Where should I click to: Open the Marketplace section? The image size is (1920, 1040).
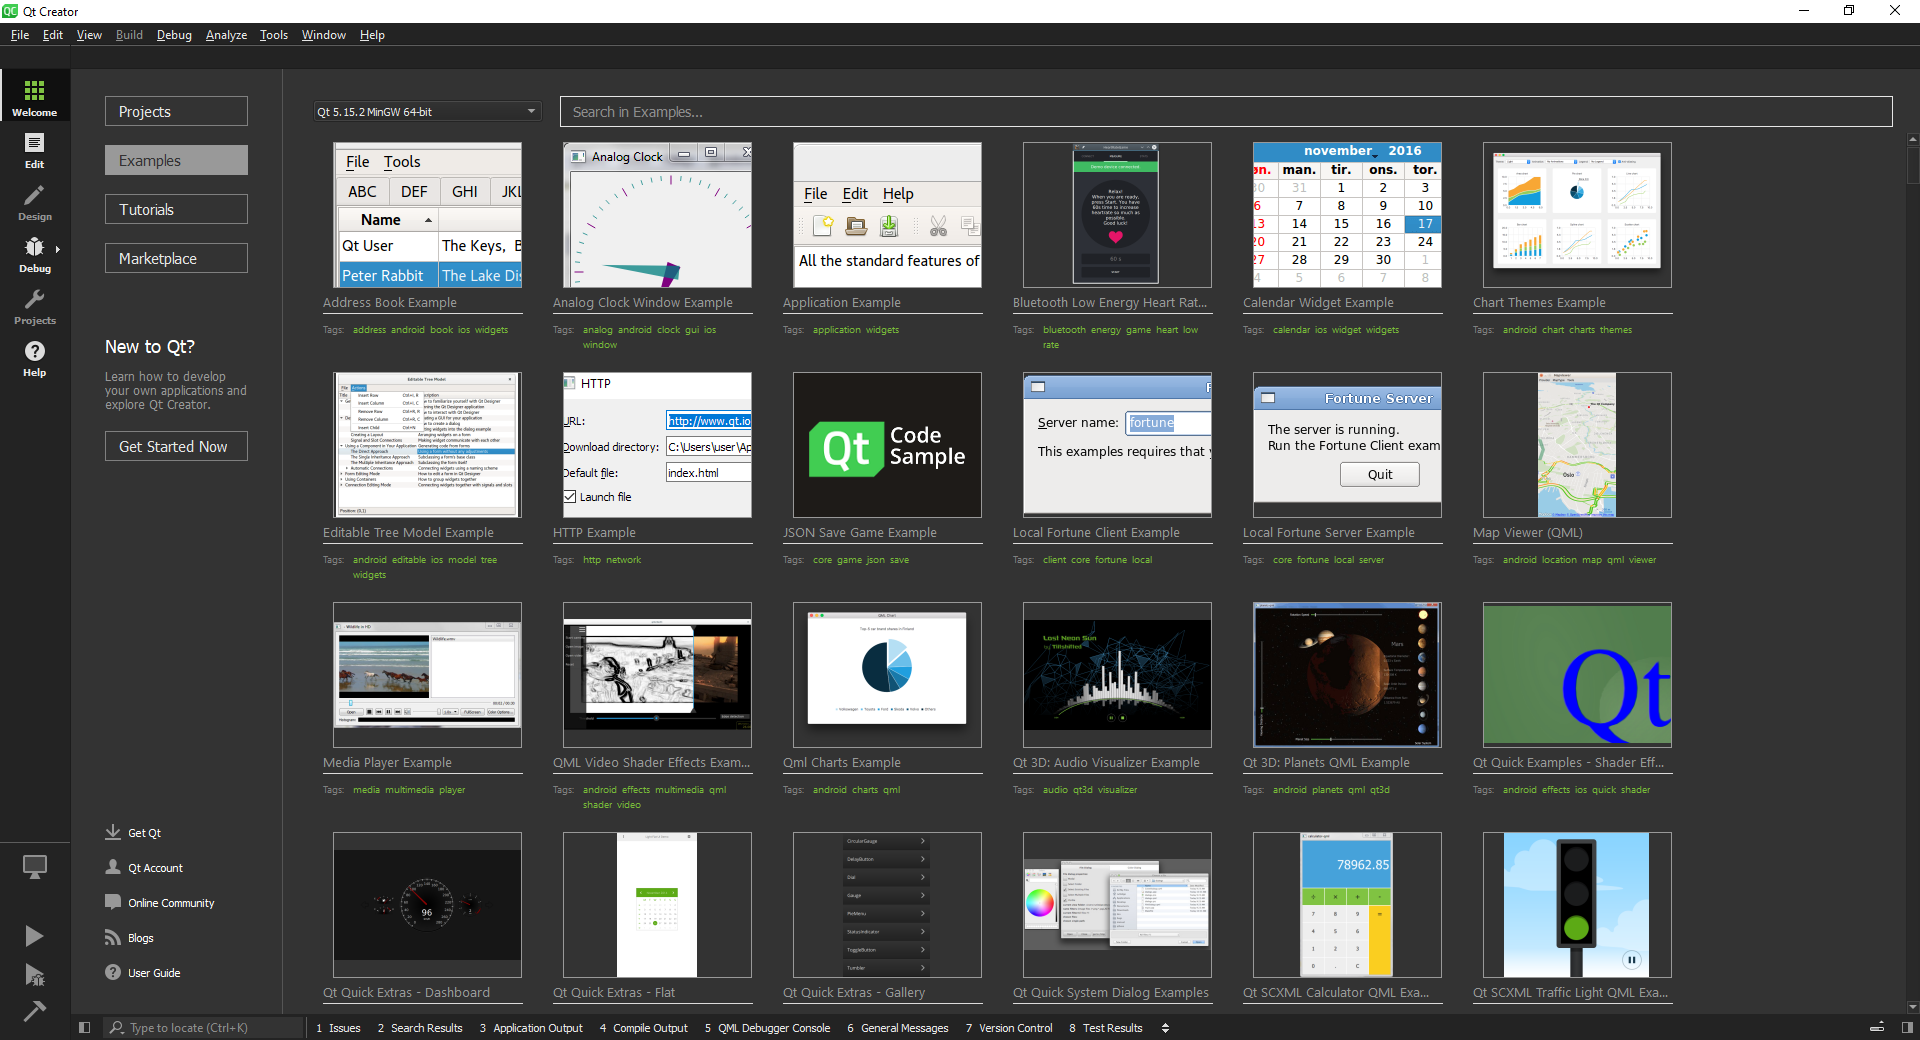176,258
